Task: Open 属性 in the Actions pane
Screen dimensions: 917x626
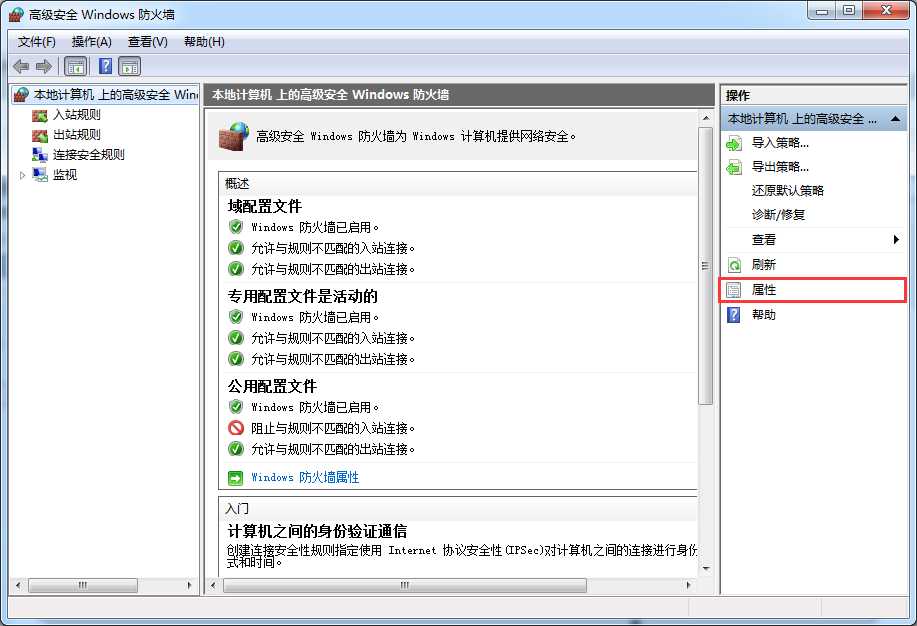Action: (x=812, y=290)
